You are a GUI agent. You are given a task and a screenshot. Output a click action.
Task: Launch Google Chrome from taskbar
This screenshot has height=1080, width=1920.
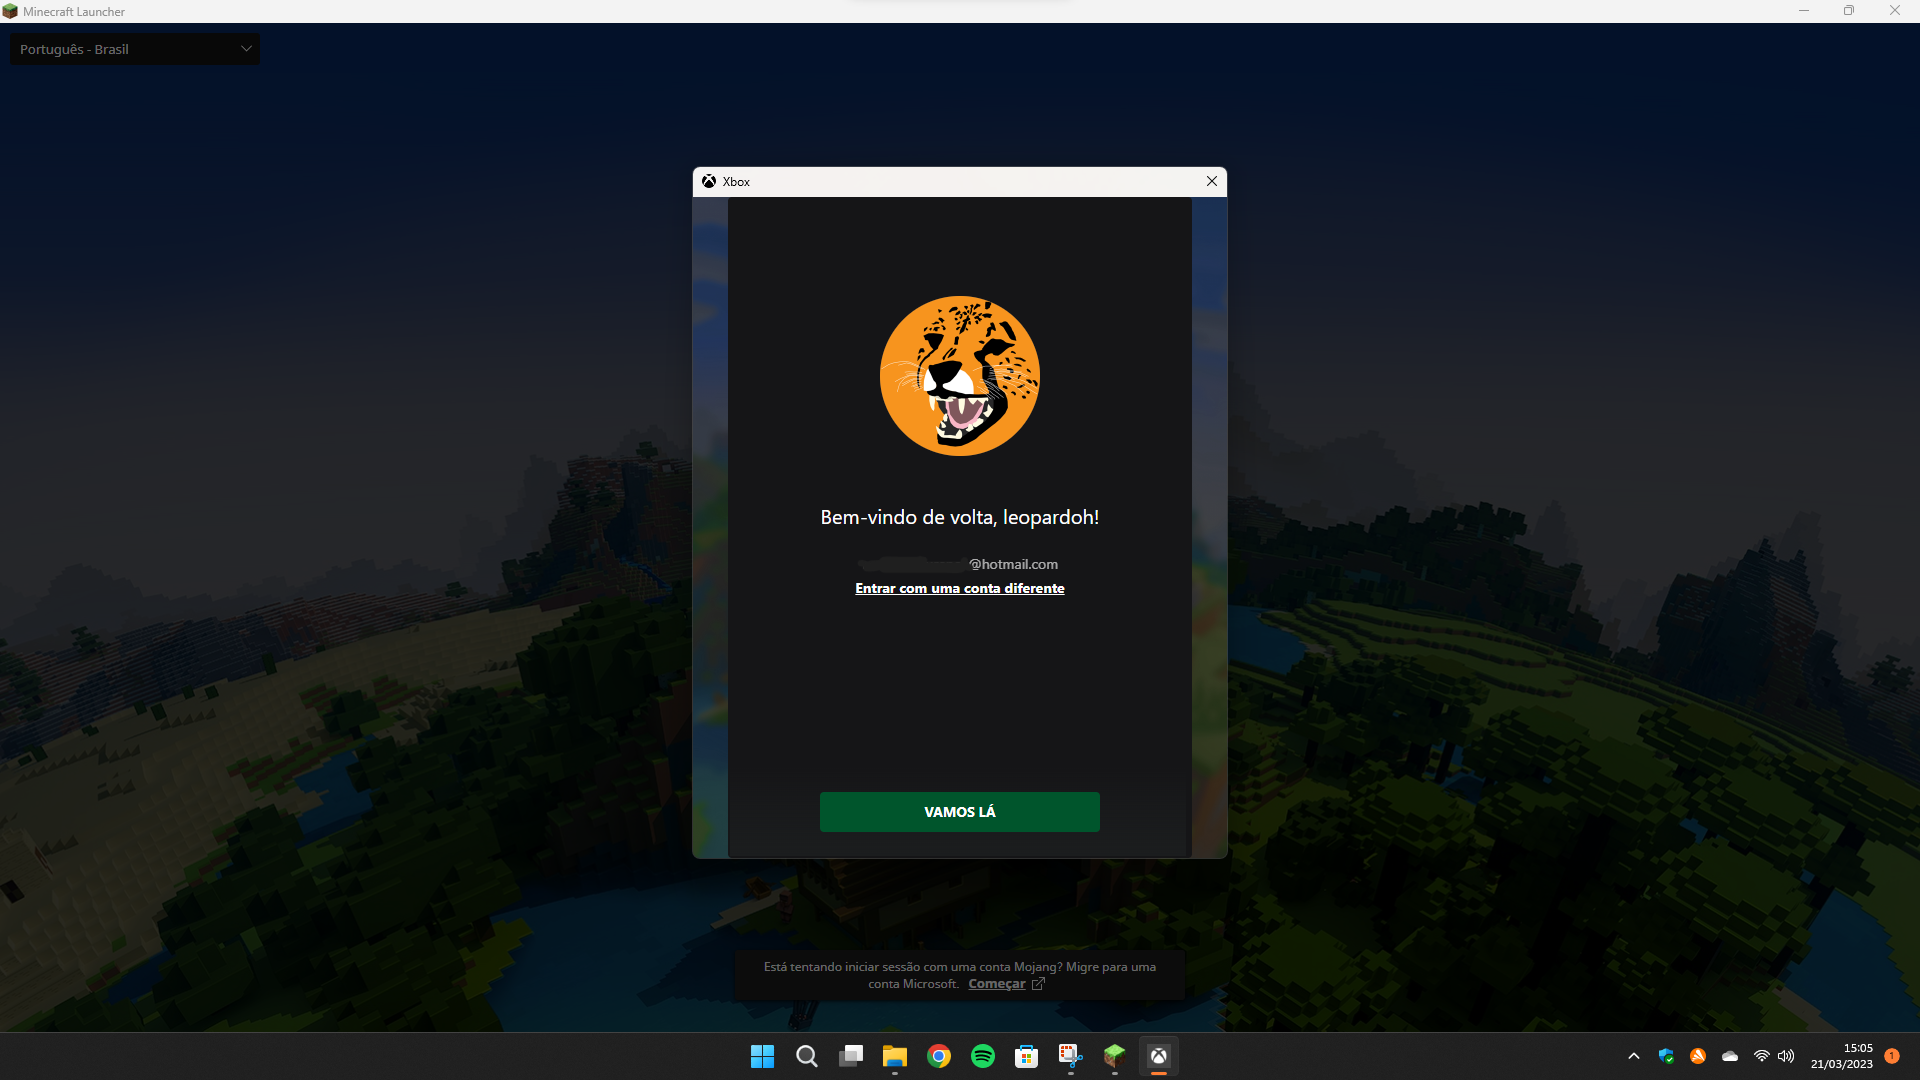[x=938, y=1056]
